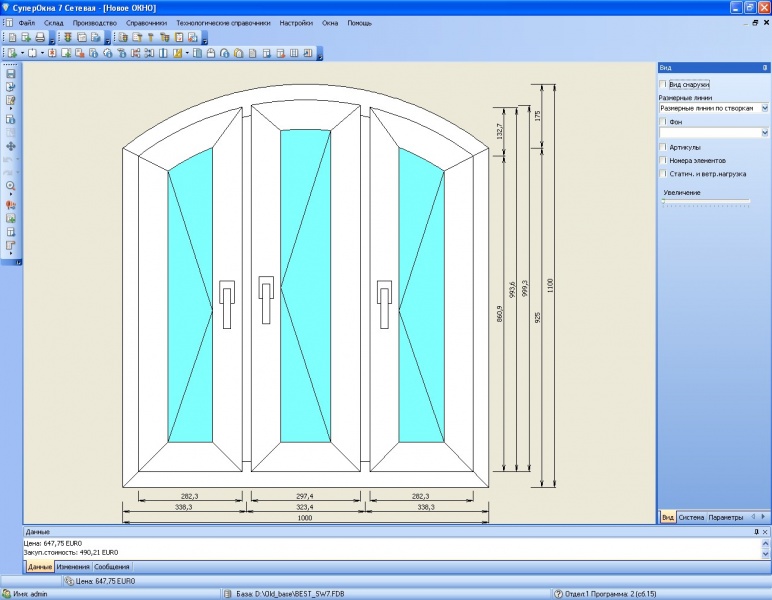
Task: Toggle the 'Фон' checkbox
Action: click(x=663, y=122)
